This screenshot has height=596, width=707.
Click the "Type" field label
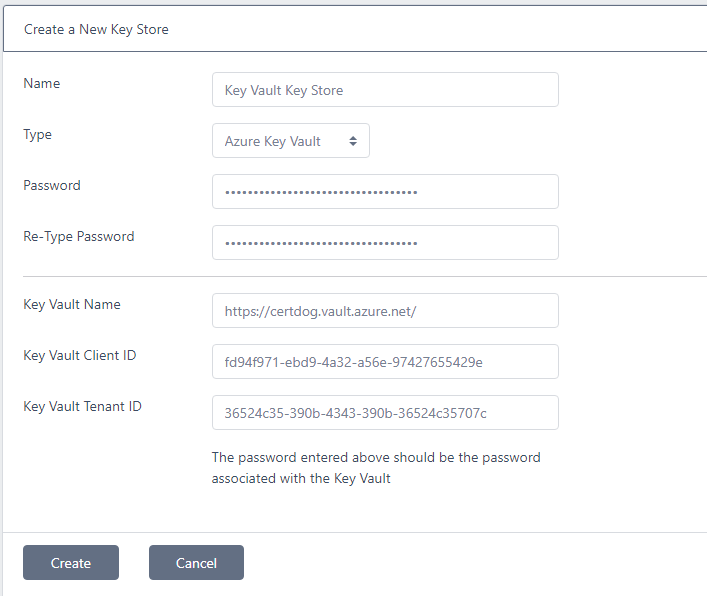tap(38, 135)
